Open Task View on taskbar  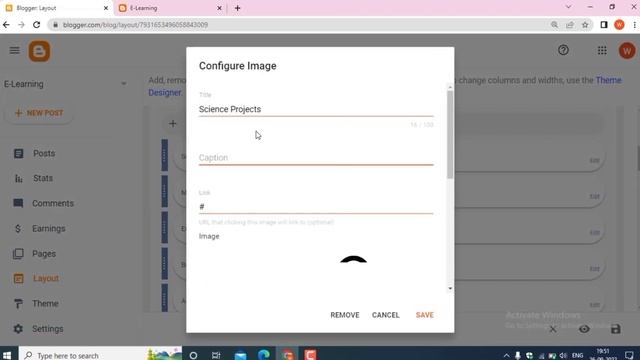(x=216, y=355)
